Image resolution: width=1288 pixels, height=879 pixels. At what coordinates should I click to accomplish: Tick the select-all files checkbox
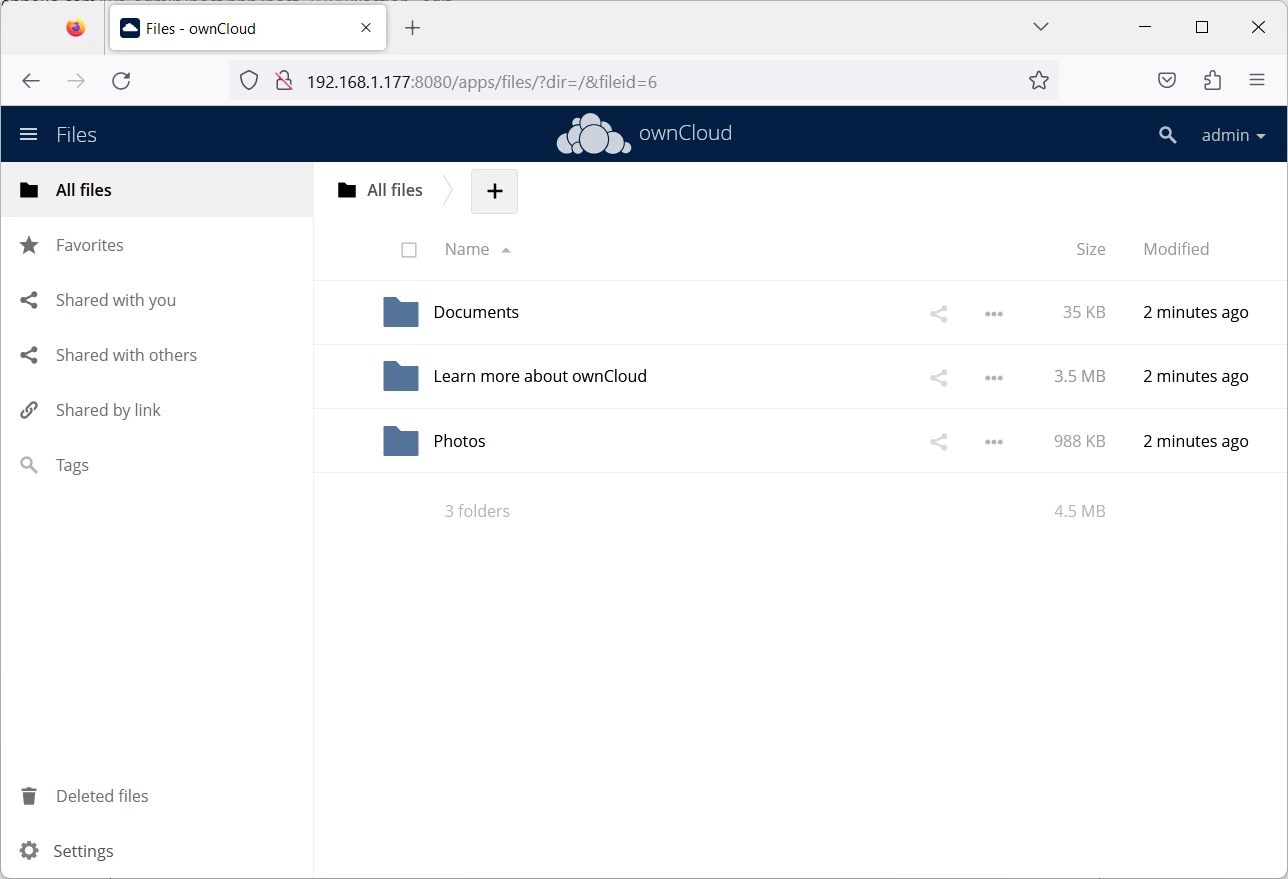(x=409, y=250)
